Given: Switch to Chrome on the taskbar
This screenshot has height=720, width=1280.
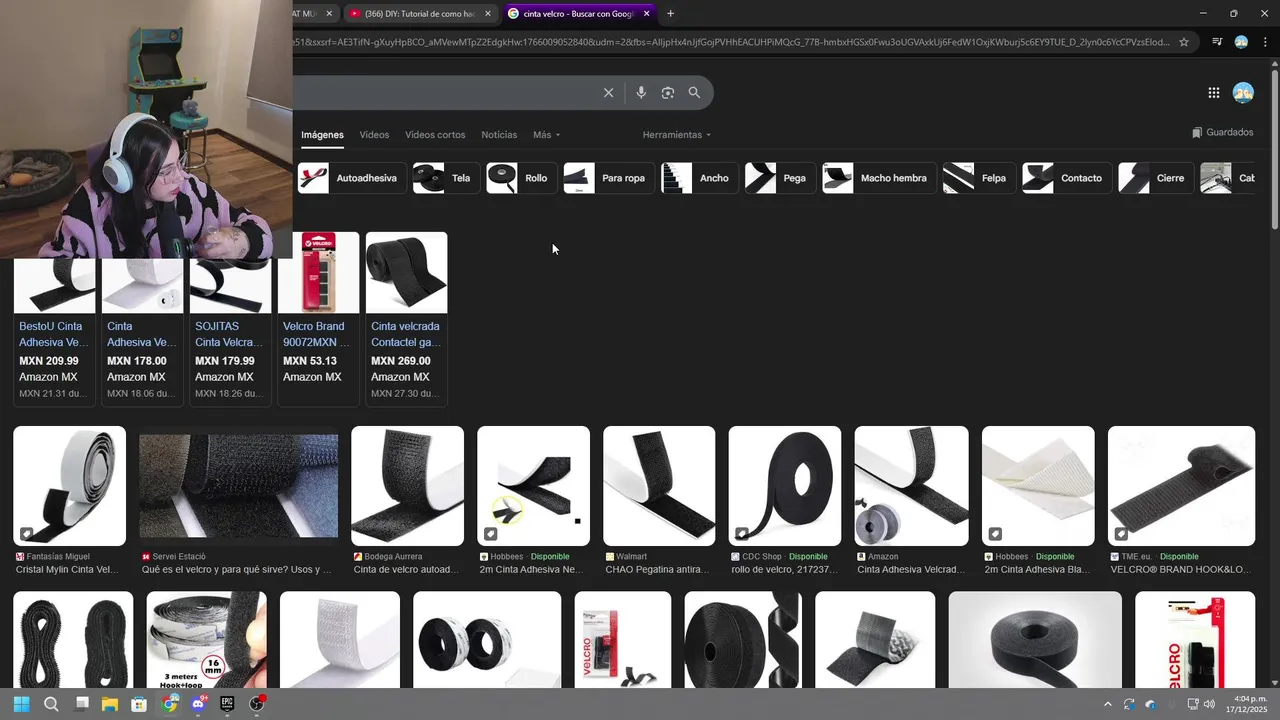Looking at the screenshot, I should point(170,704).
